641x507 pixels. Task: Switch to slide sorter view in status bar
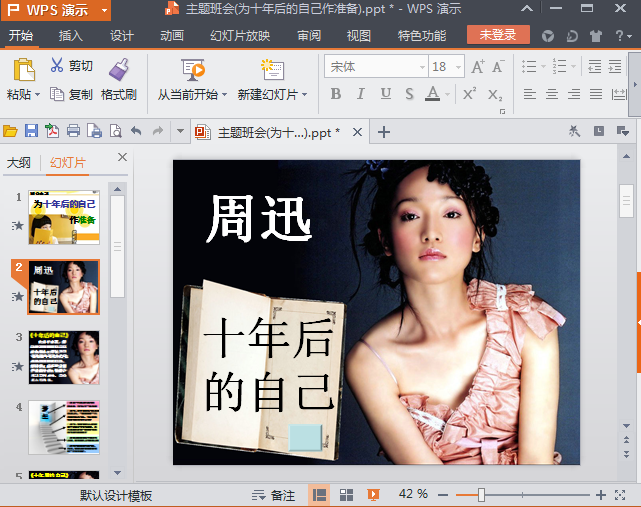click(x=347, y=495)
